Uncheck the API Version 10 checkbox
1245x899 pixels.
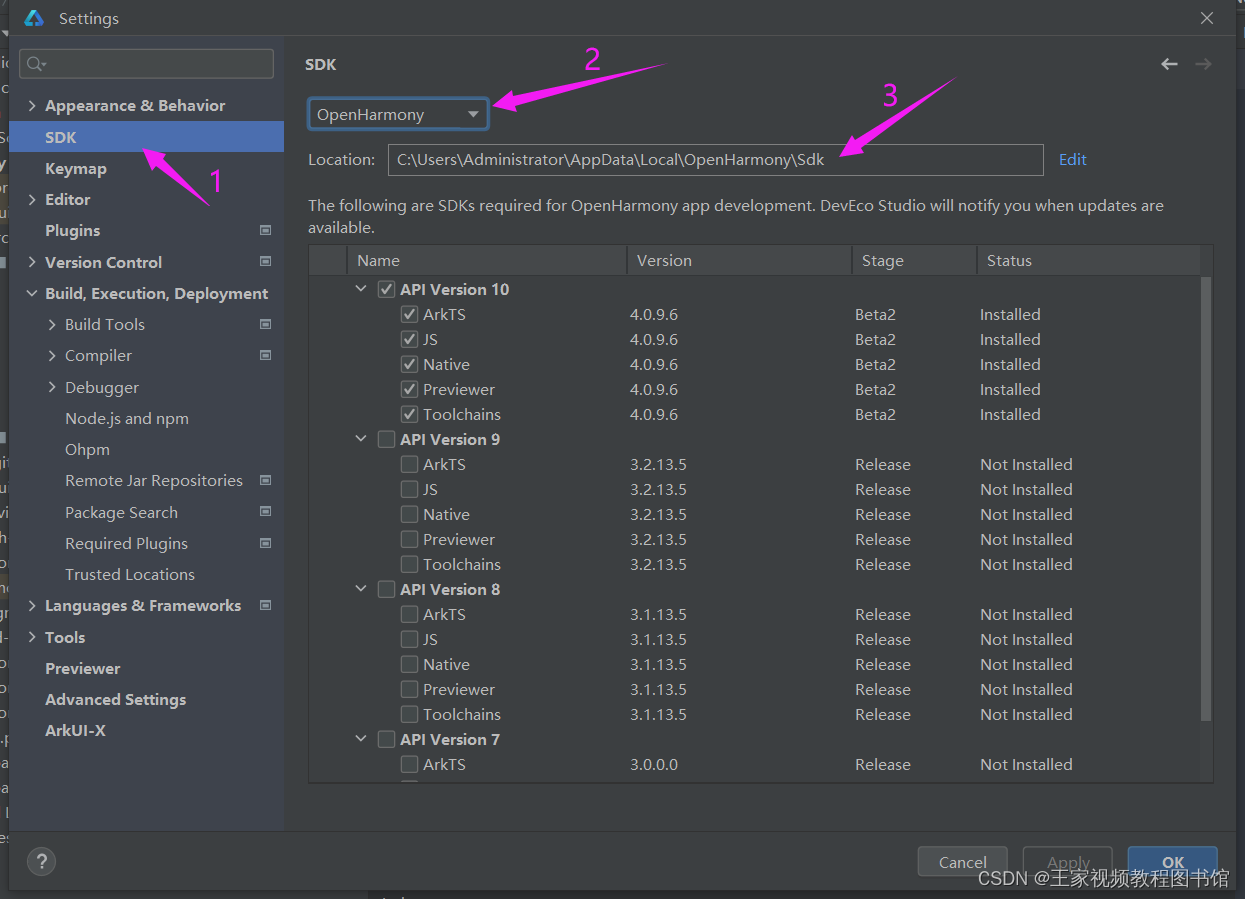(x=386, y=289)
